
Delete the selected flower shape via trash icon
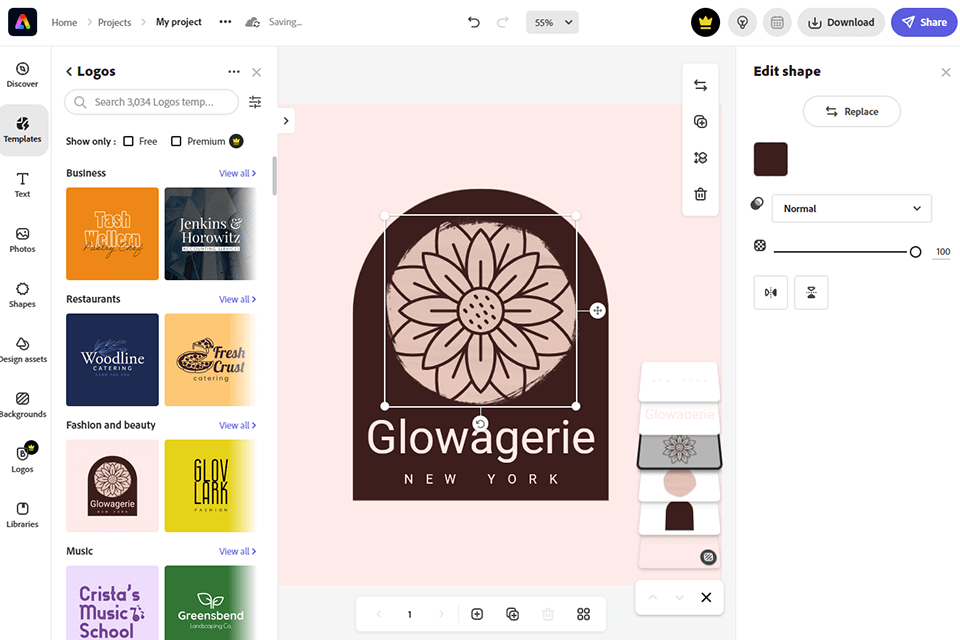(x=700, y=196)
